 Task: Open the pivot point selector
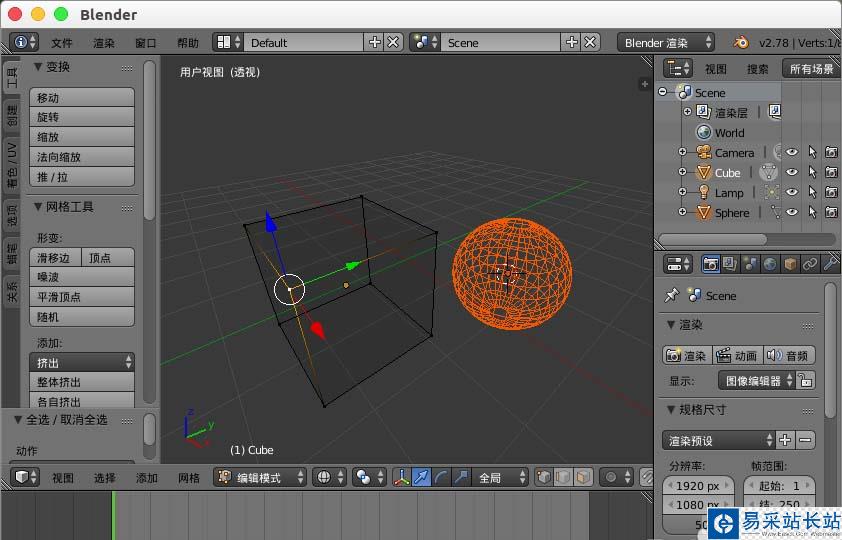tap(369, 477)
